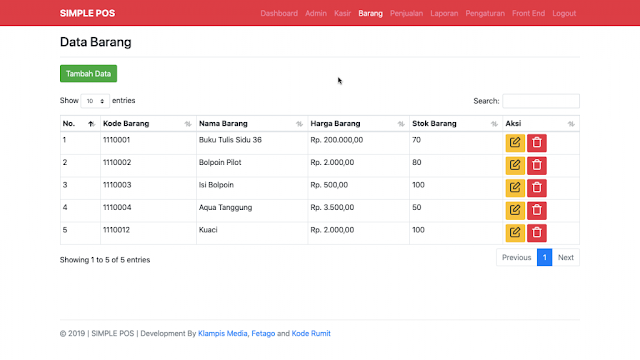The height and width of the screenshot is (360, 640).
Task: Sort table by Harga Barang
Action: pos(358,124)
